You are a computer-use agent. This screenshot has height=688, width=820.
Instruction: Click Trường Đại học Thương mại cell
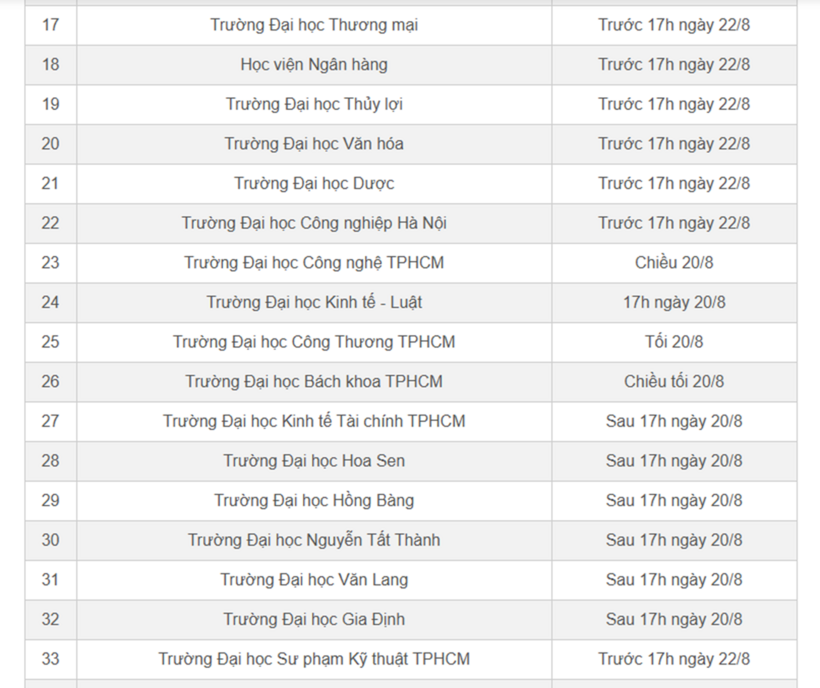pyautogui.click(x=314, y=25)
